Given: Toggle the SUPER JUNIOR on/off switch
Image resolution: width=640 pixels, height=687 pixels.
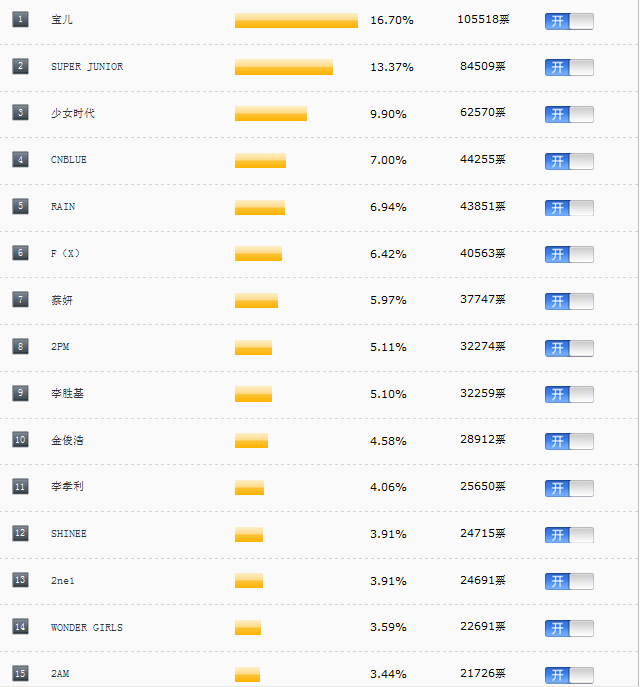Looking at the screenshot, I should click(x=569, y=67).
